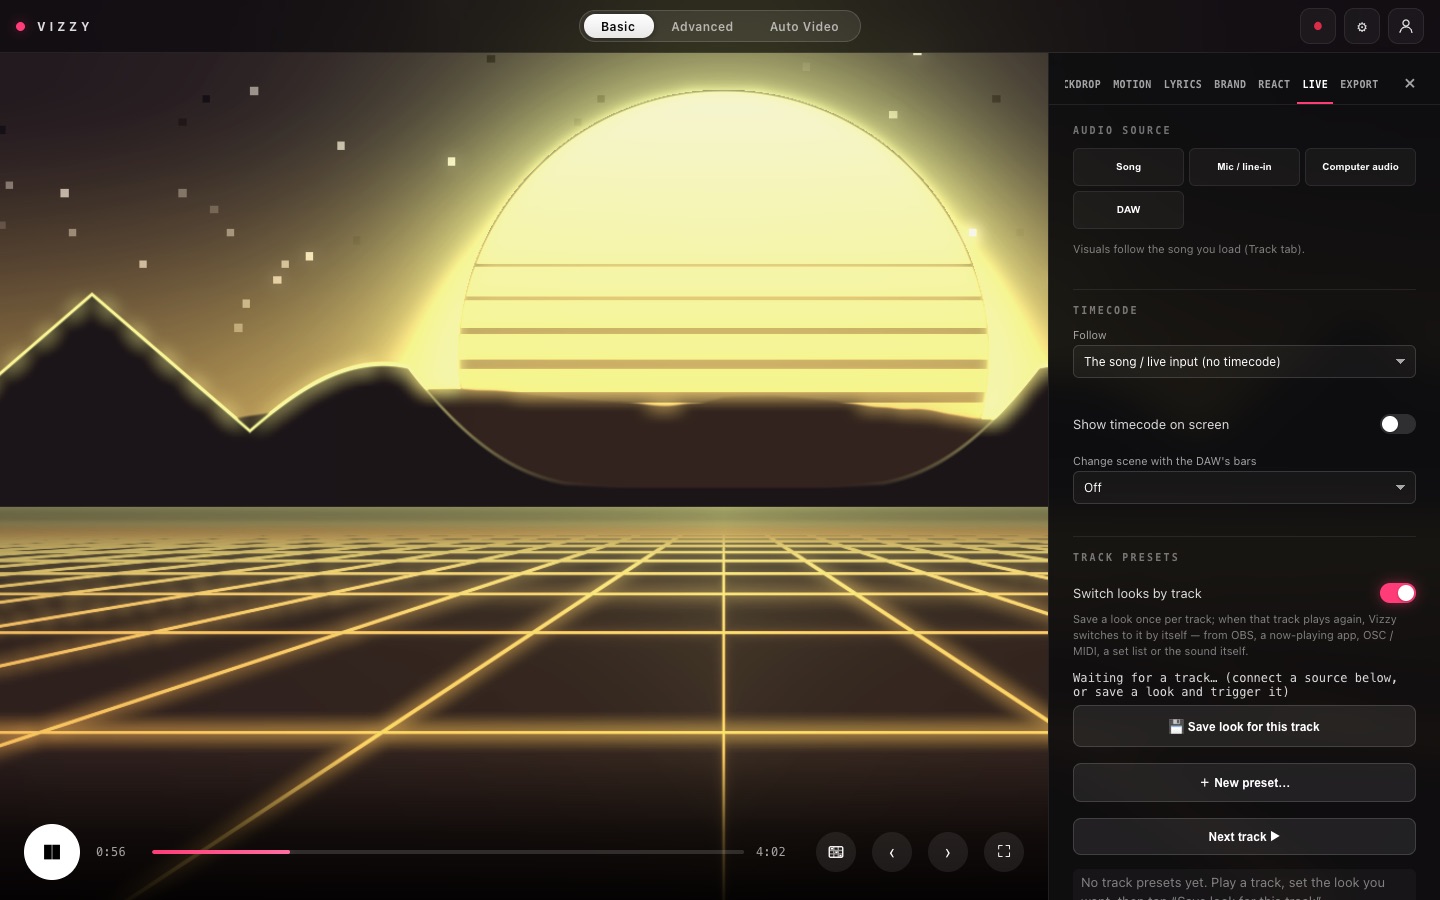1440x900 pixels.
Task: Open the partially hidden Backdrop tab
Action: (x=1082, y=85)
